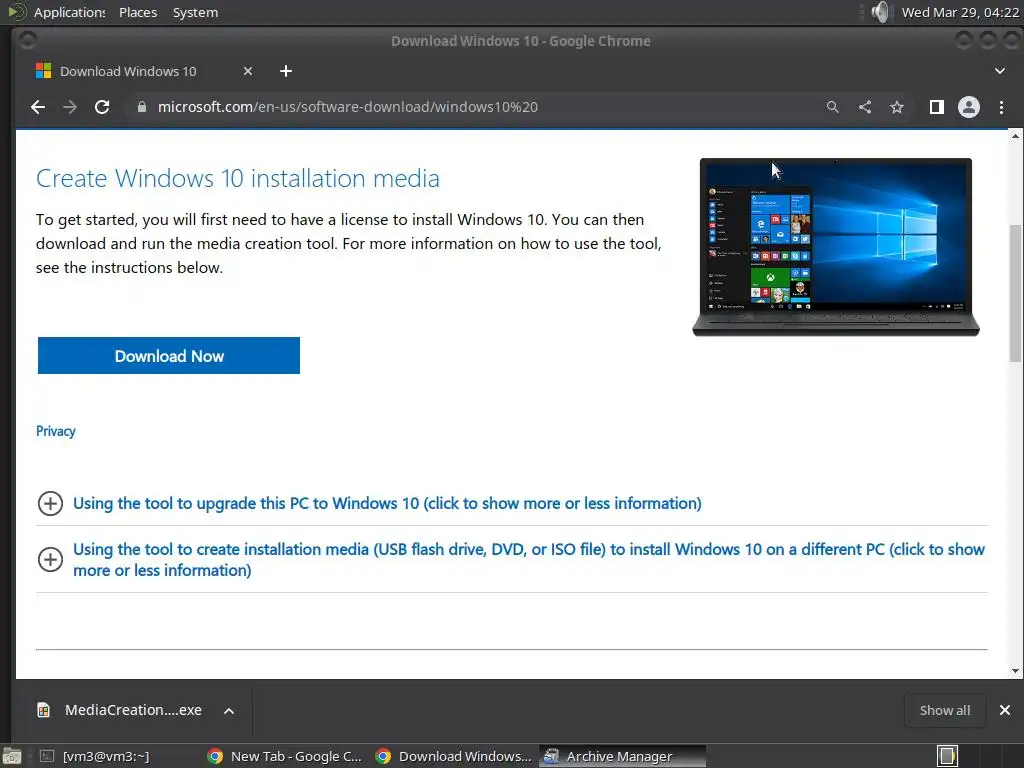
Task: Close the Download Windows 10 tab
Action: click(248, 71)
